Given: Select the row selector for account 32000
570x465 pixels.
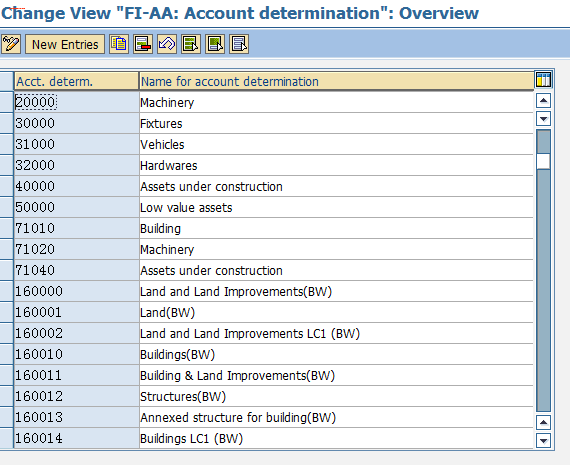Looking at the screenshot, I should (7, 165).
